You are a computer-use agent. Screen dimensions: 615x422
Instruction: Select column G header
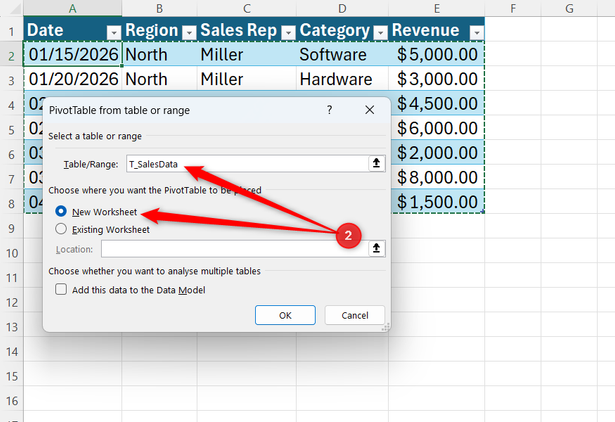569,8
